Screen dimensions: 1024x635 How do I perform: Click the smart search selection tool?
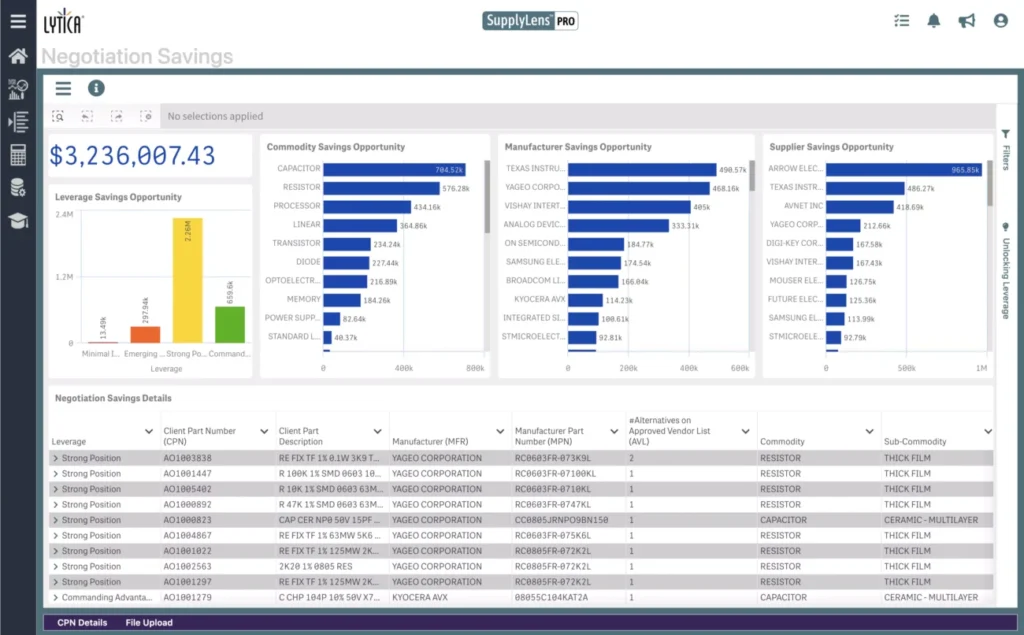tap(59, 117)
